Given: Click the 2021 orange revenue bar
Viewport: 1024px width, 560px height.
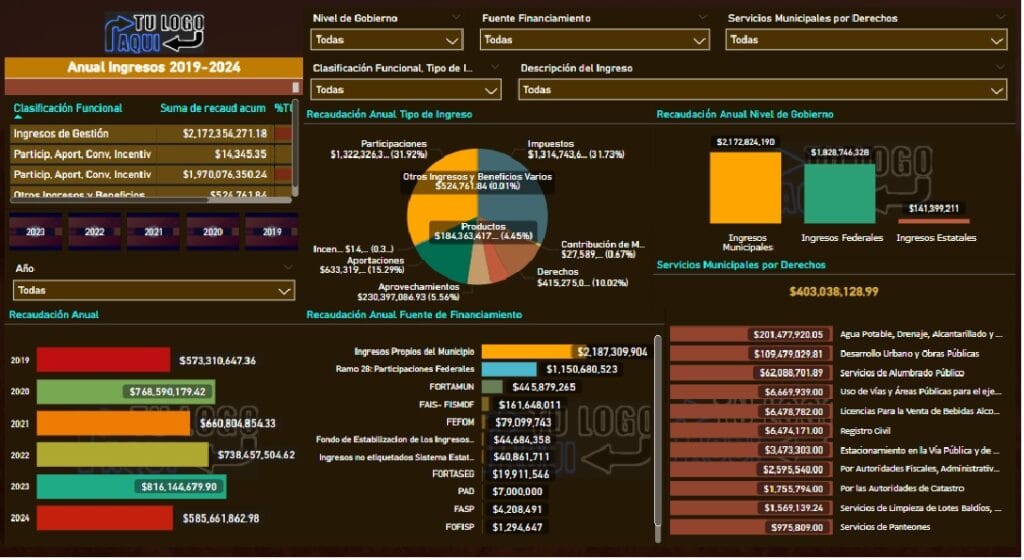Looking at the screenshot, I should (x=113, y=423).
